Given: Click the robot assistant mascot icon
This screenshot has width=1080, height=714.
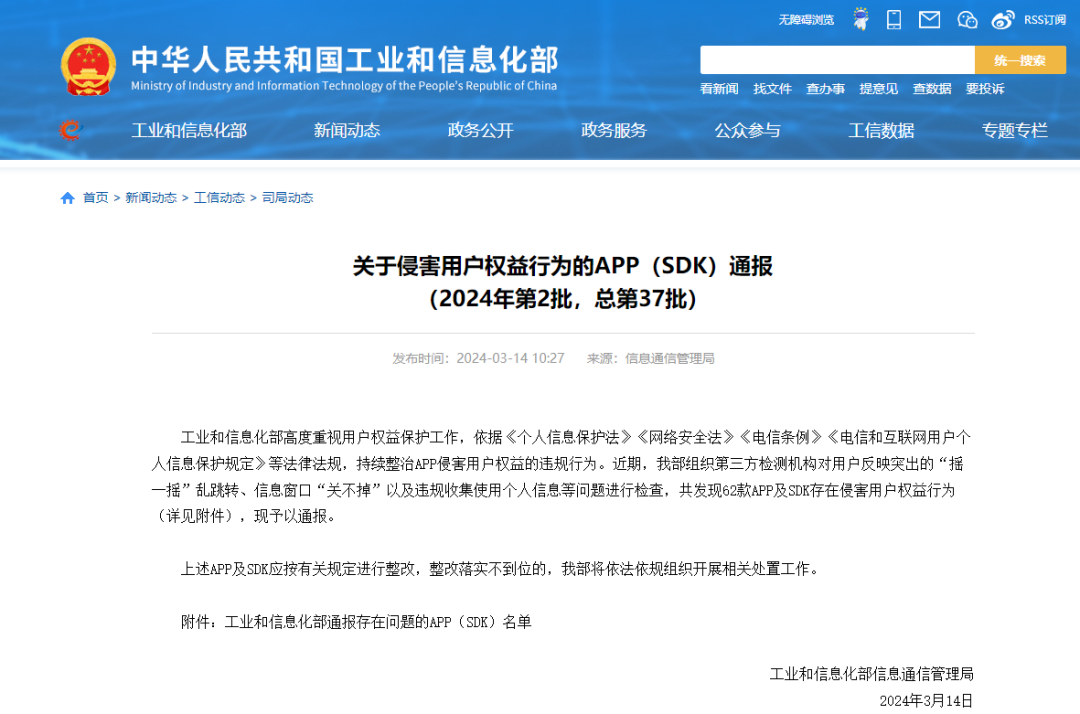Looking at the screenshot, I should click(x=861, y=20).
